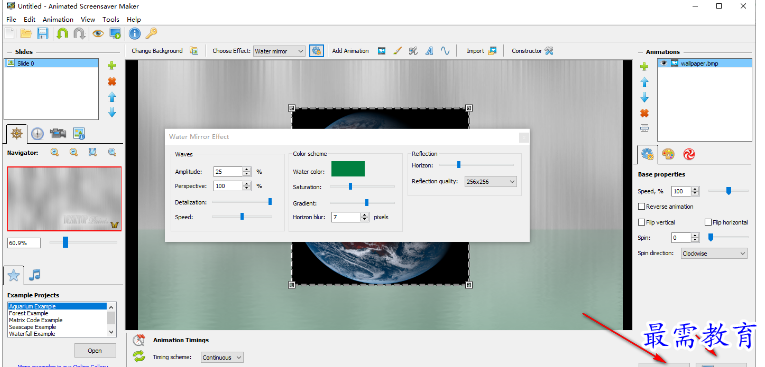Adjust the Spin spinner arrows
The image size is (765, 367).
[x=695, y=238]
